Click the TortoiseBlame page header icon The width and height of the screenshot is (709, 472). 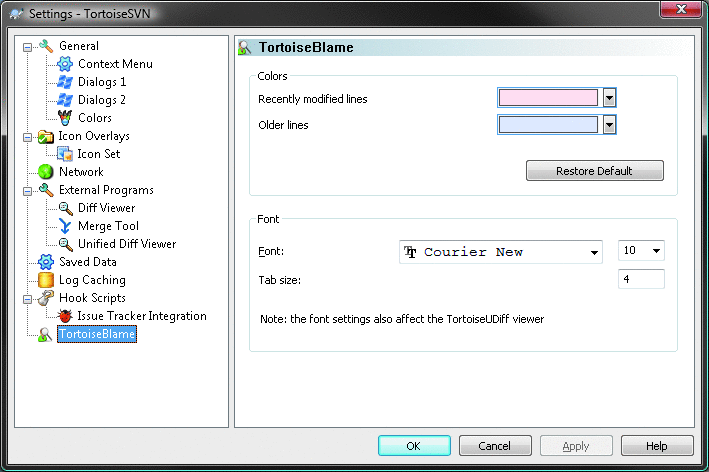tap(245, 47)
